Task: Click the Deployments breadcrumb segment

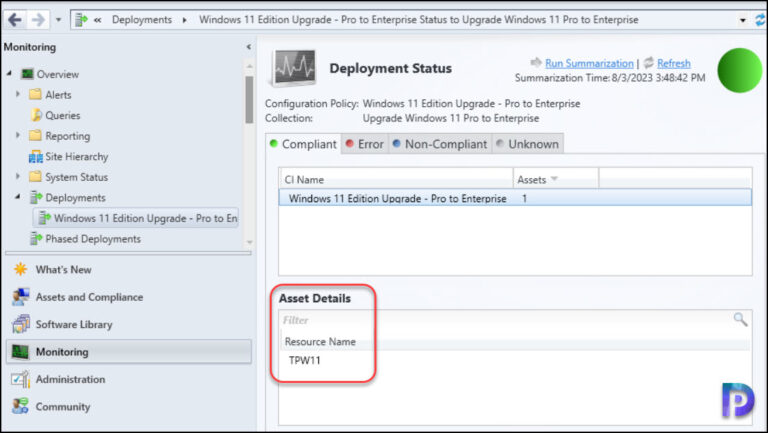Action: (142, 20)
